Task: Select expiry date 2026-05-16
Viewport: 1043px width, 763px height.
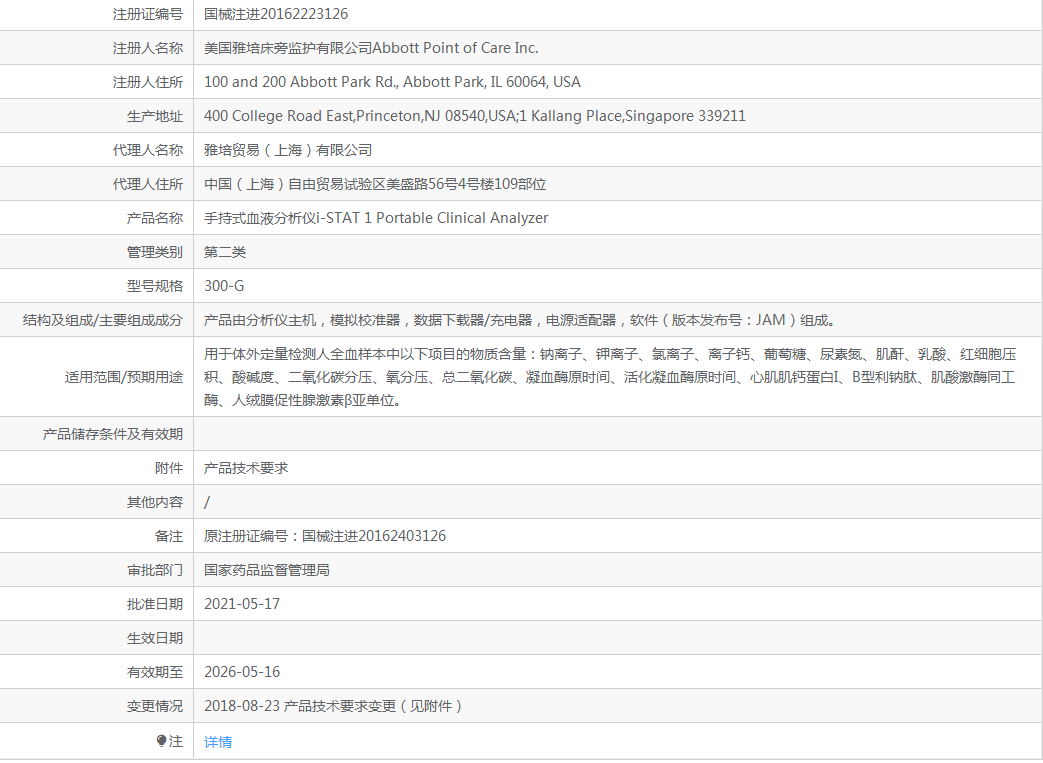Action: [241, 672]
